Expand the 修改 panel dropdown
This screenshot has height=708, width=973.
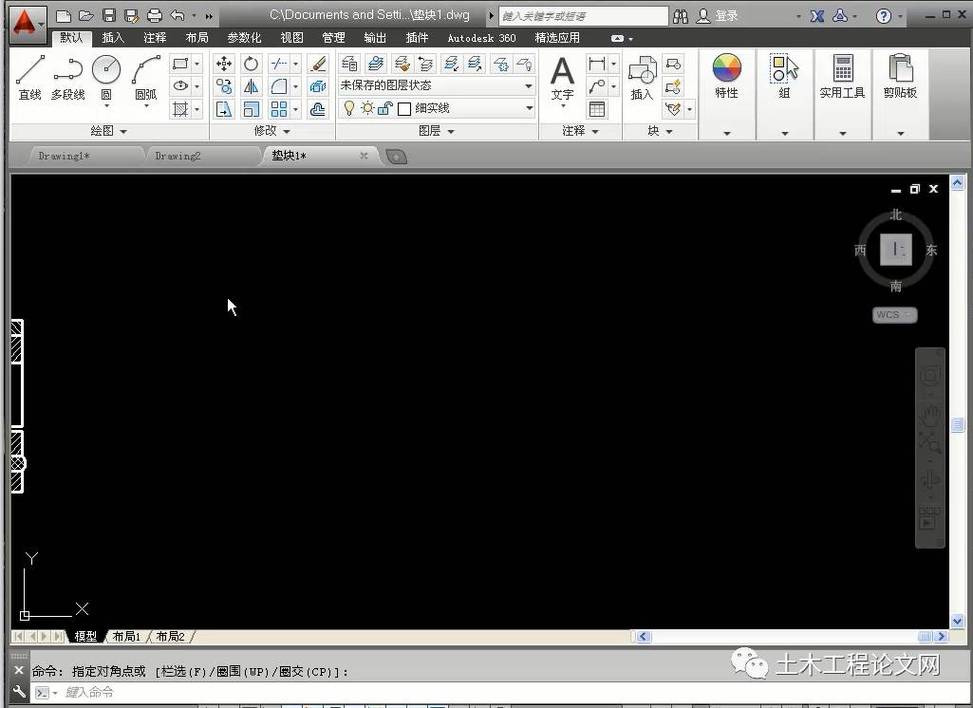(271, 131)
